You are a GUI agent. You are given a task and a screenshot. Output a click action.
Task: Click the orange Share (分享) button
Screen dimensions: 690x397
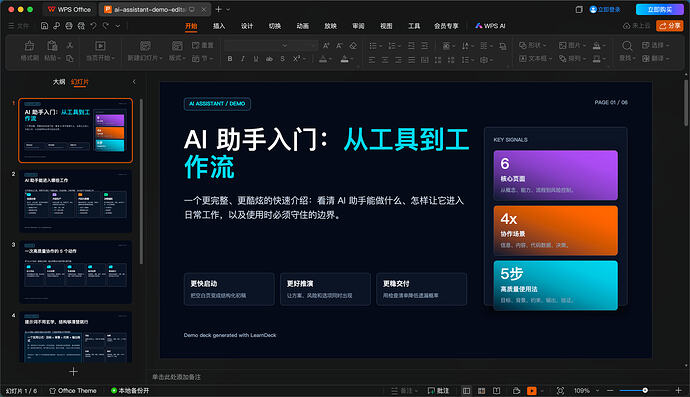pyautogui.click(x=669, y=26)
